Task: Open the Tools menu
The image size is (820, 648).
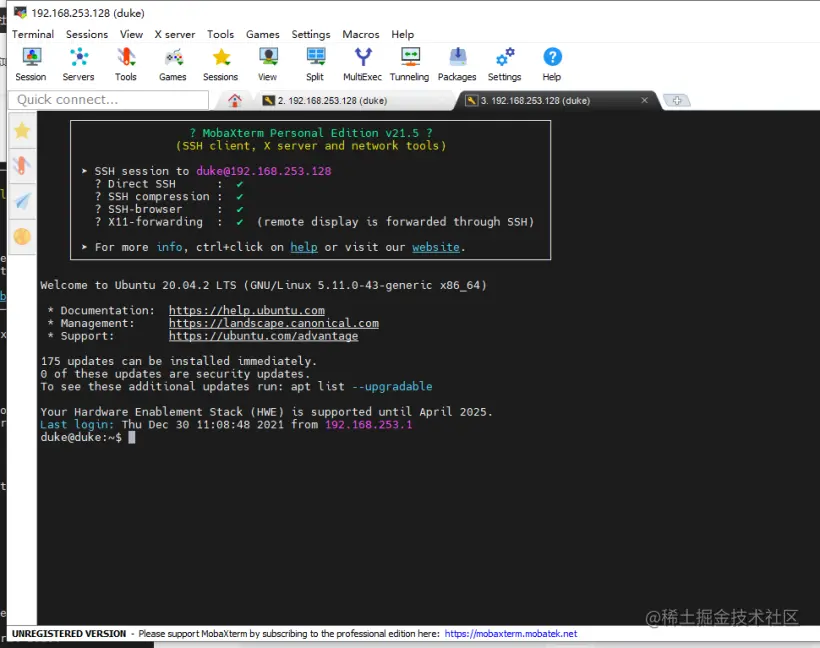Action: 220,35
